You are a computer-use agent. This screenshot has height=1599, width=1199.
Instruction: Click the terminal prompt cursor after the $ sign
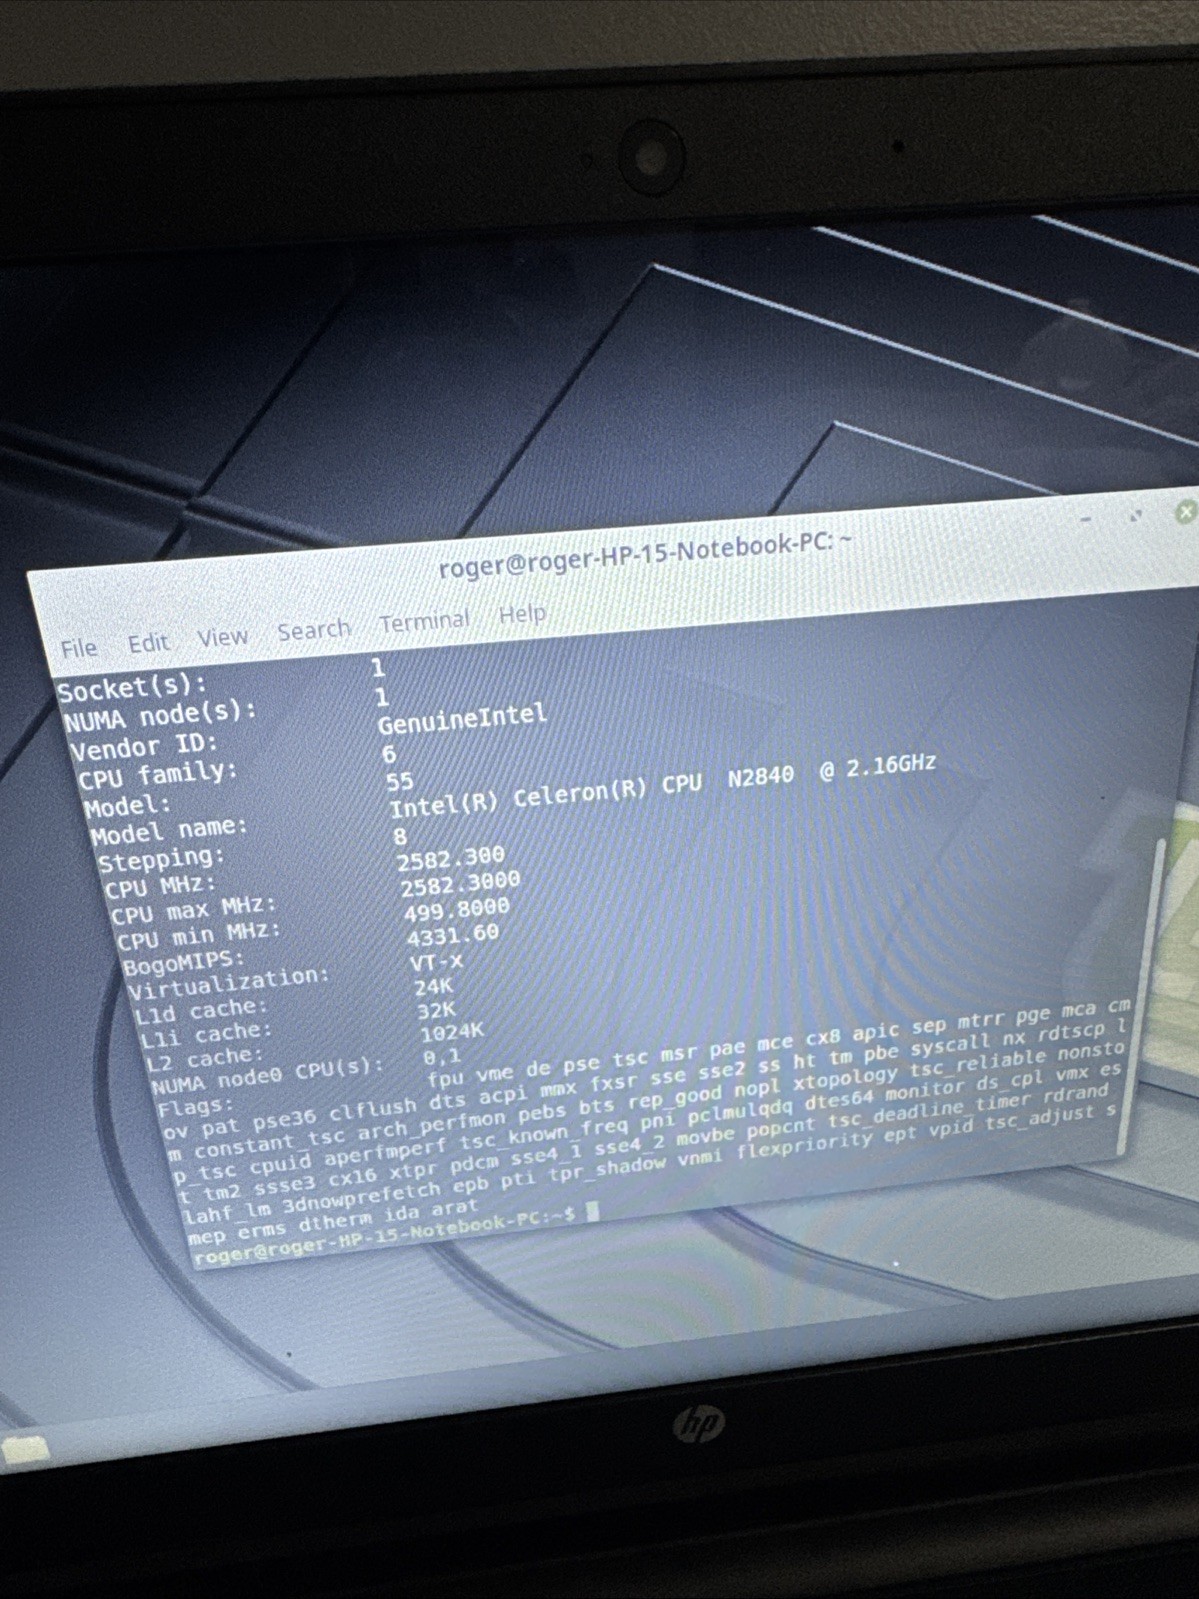tap(592, 1211)
